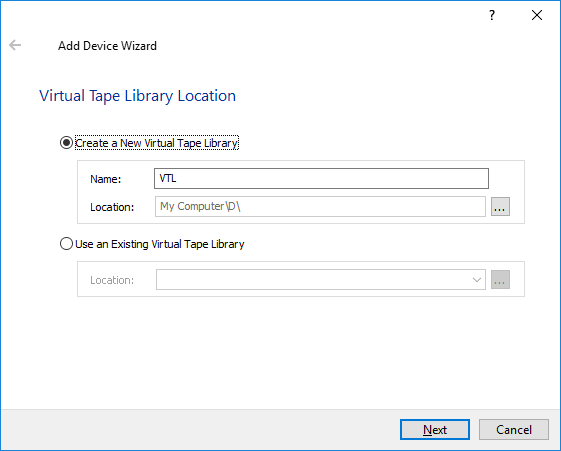
Task: Click the My Computer\D\ location field
Action: coord(320,206)
